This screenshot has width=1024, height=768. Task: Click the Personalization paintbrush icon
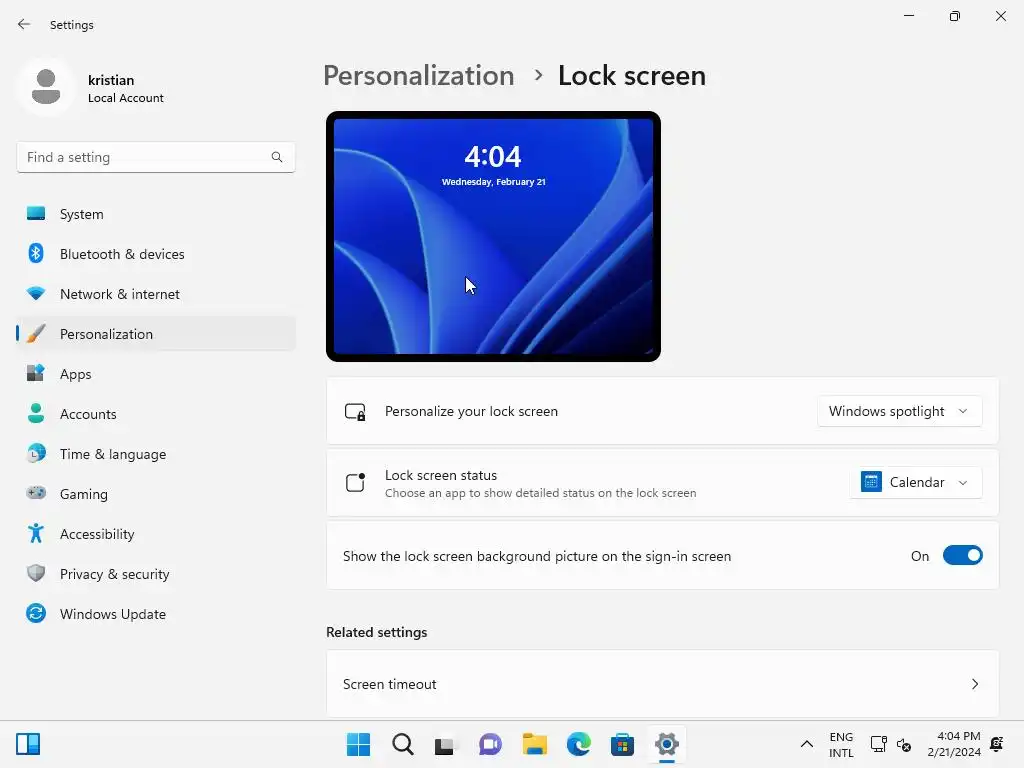click(x=36, y=334)
